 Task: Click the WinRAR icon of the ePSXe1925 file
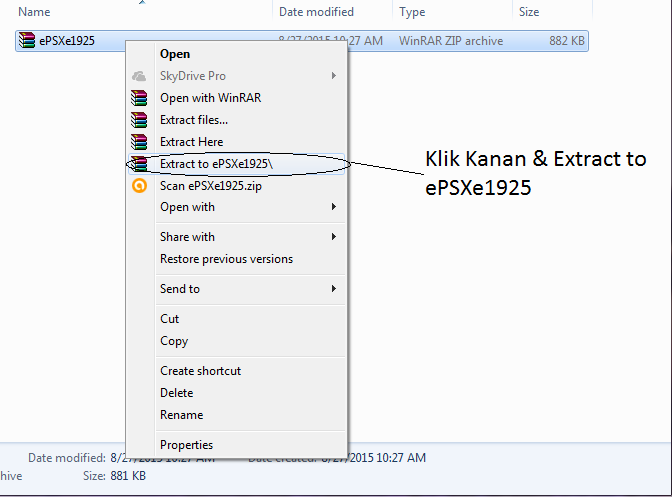(27, 41)
